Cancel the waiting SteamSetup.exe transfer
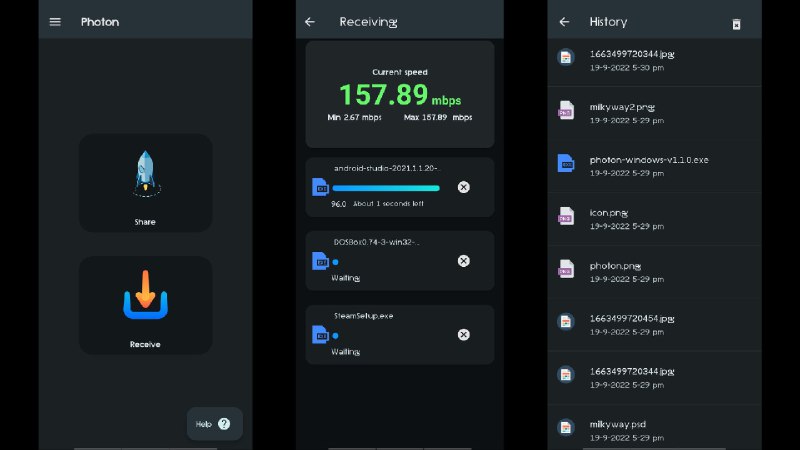Viewport: 800px width, 450px height. click(x=463, y=335)
